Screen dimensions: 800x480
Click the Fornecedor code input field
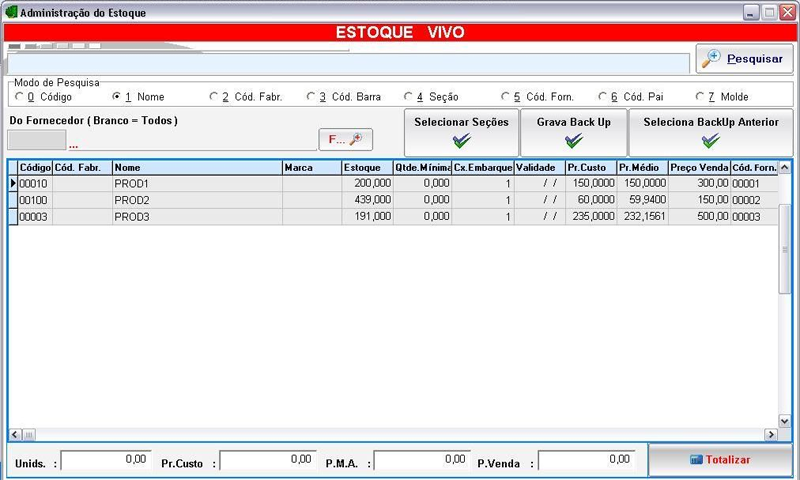click(36, 140)
